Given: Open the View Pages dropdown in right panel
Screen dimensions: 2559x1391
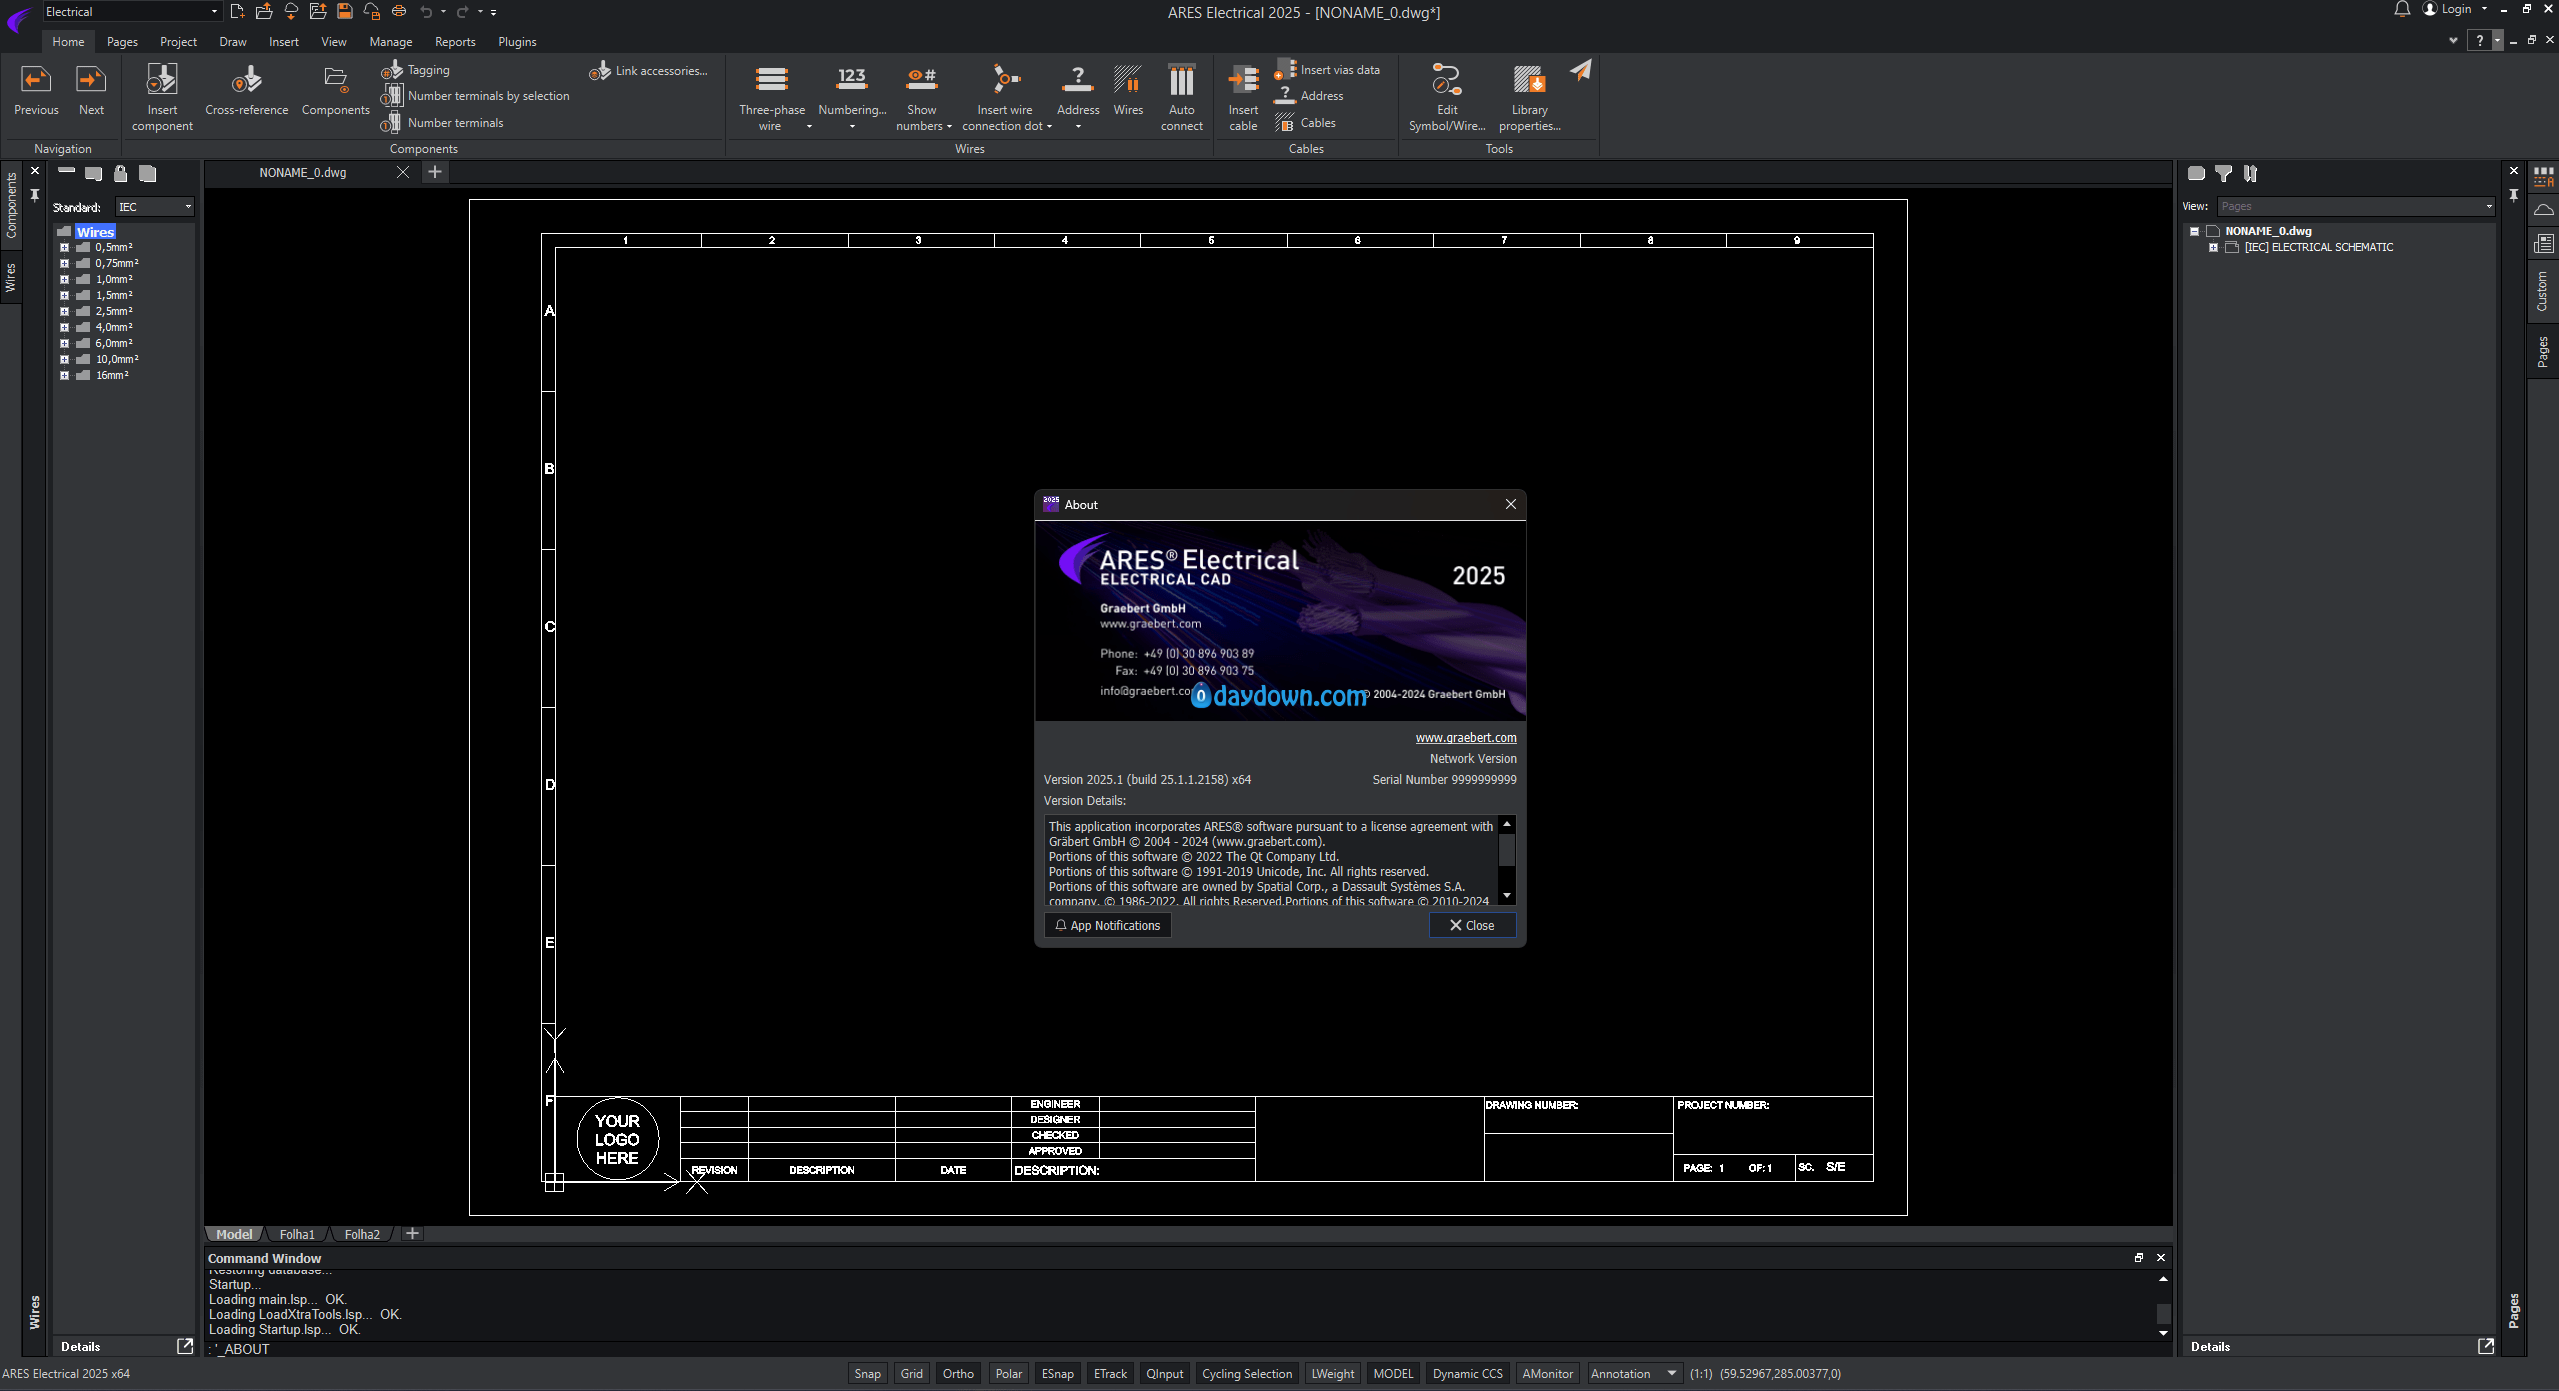Looking at the screenshot, I should click(2356, 206).
